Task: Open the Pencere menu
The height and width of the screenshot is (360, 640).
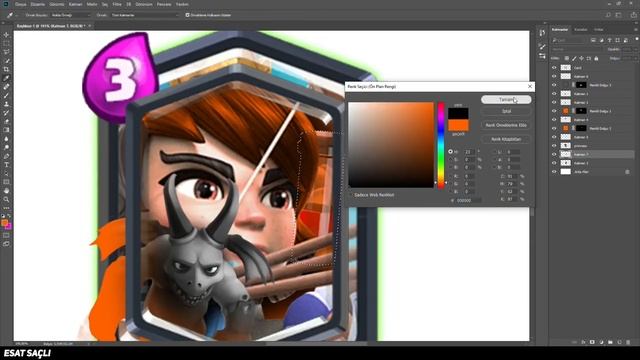Action: pos(164,4)
